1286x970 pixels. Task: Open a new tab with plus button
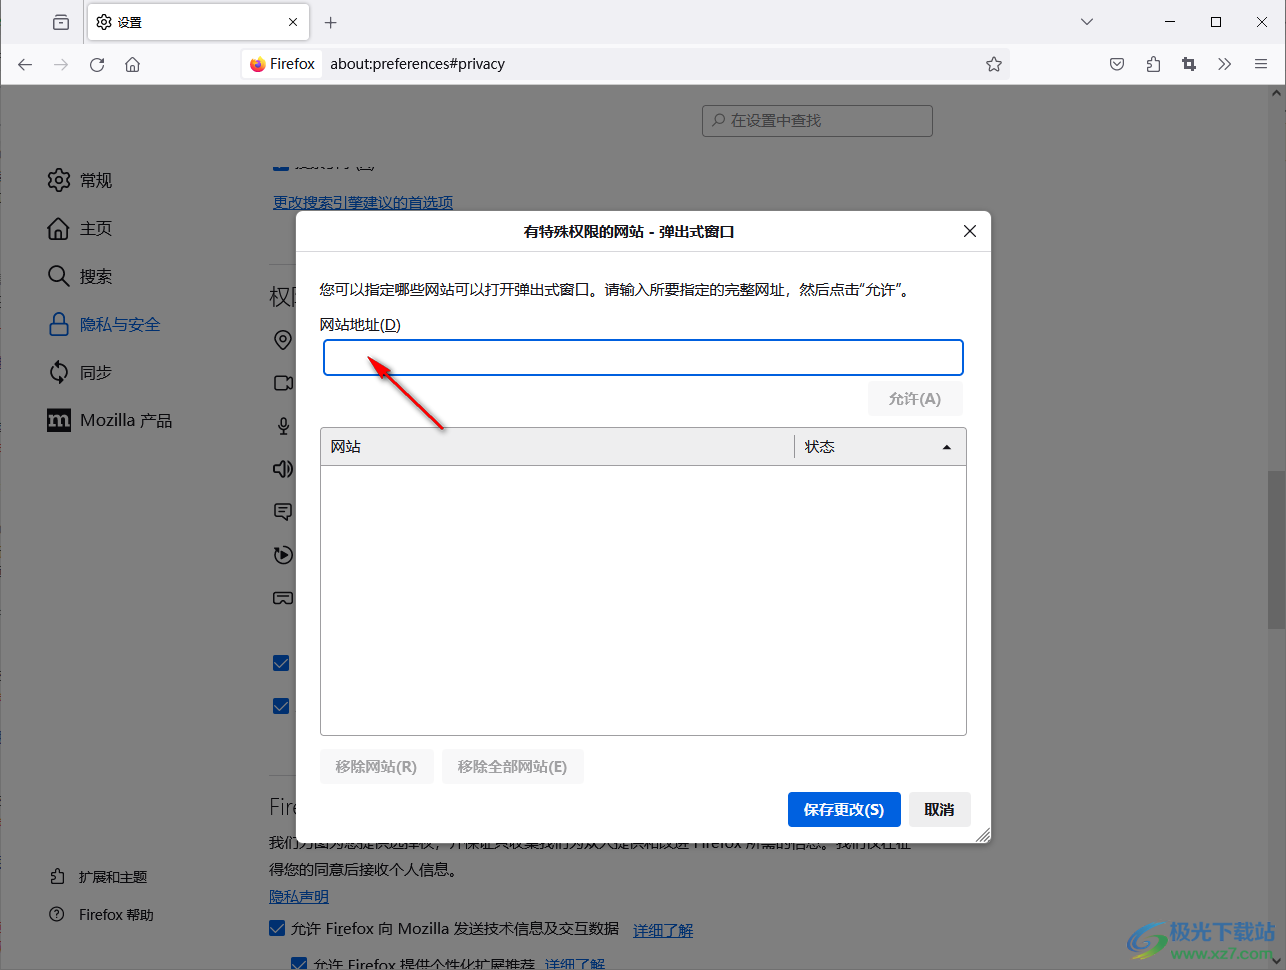(x=331, y=22)
